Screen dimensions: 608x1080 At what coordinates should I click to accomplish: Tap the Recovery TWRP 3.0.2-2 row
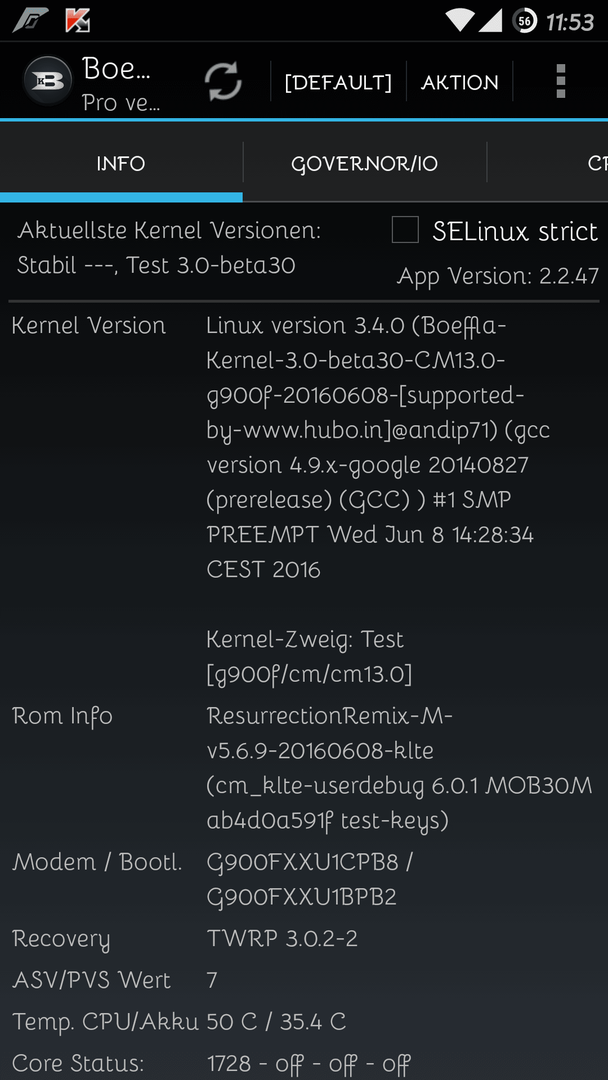pyautogui.click(x=304, y=938)
